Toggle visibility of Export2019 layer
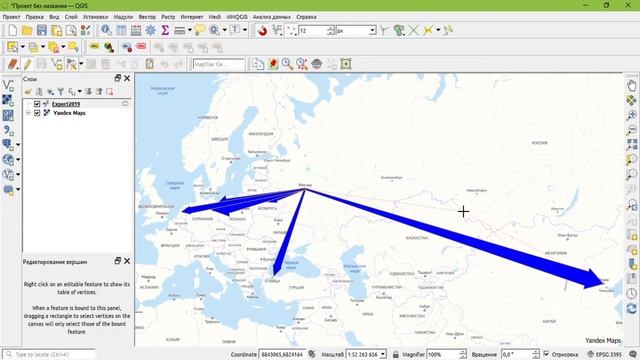This screenshot has width=640, height=360. click(37, 104)
